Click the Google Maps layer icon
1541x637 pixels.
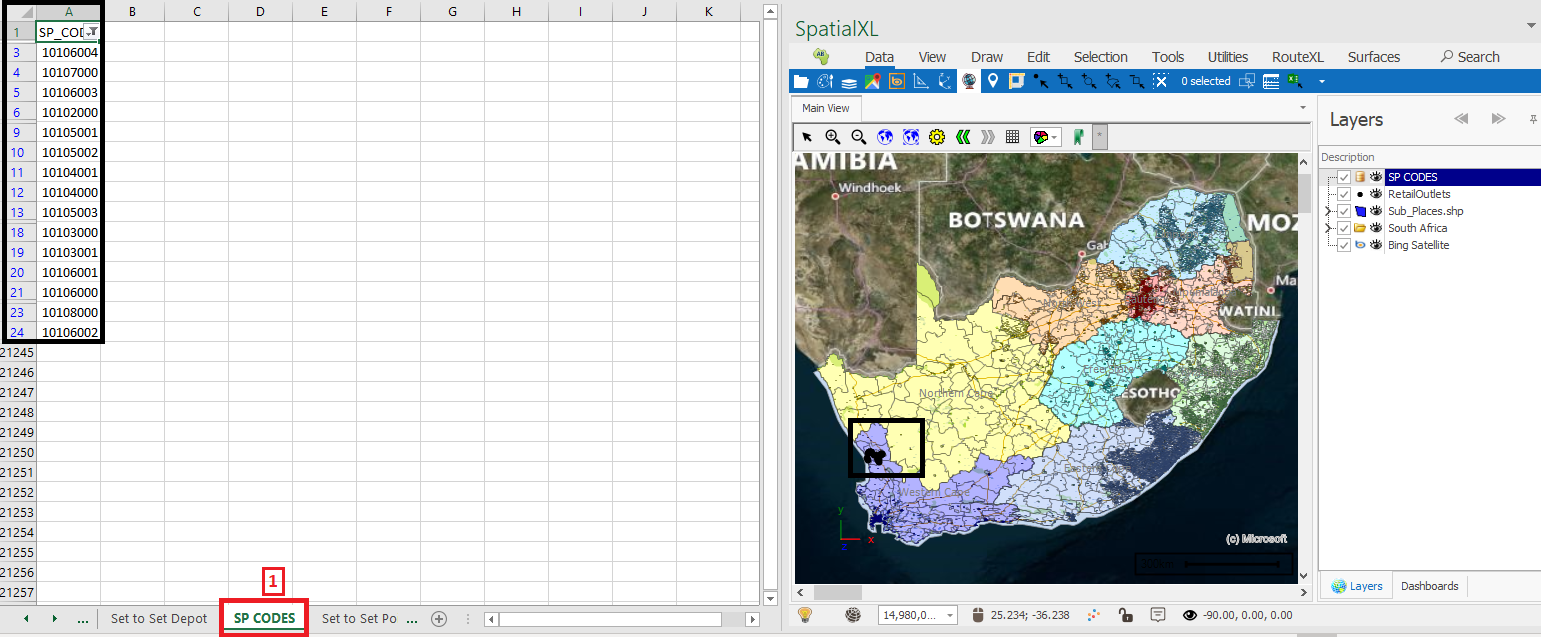[x=873, y=81]
